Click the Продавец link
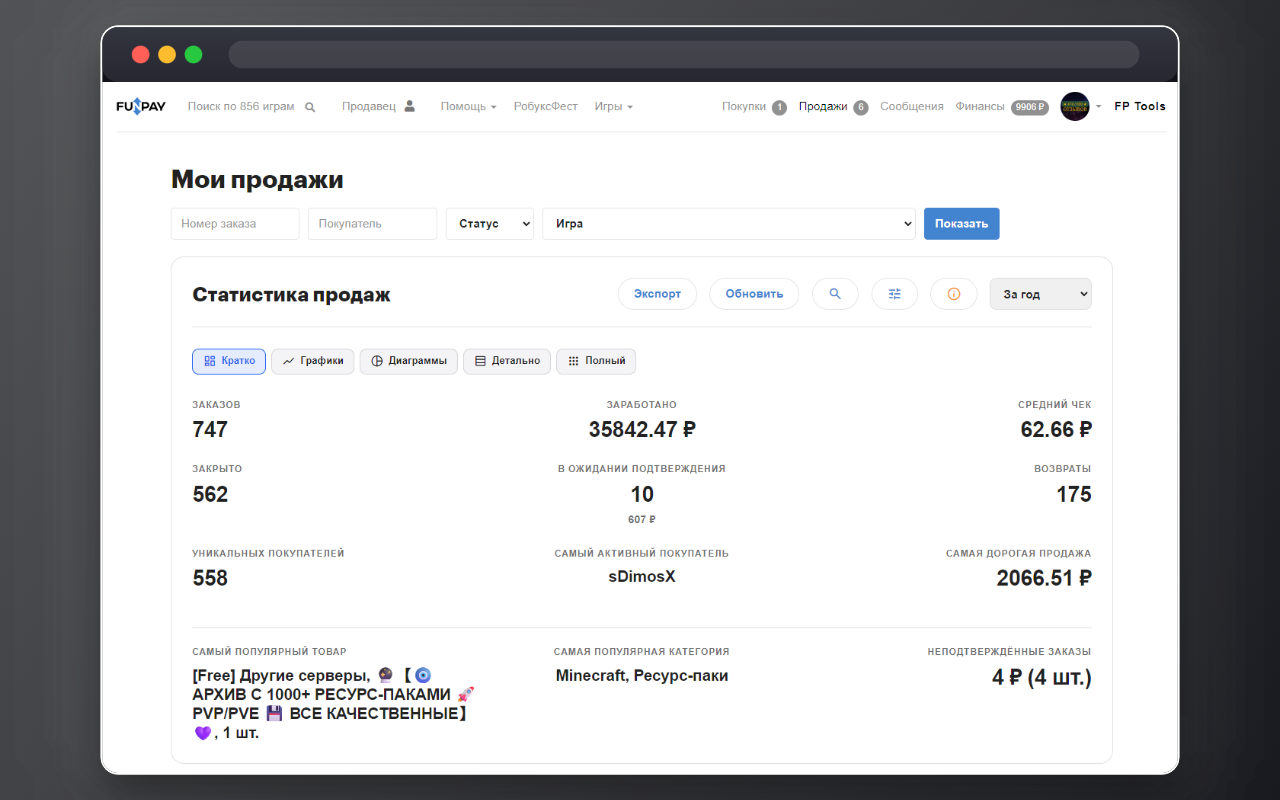This screenshot has height=800, width=1280. [369, 106]
